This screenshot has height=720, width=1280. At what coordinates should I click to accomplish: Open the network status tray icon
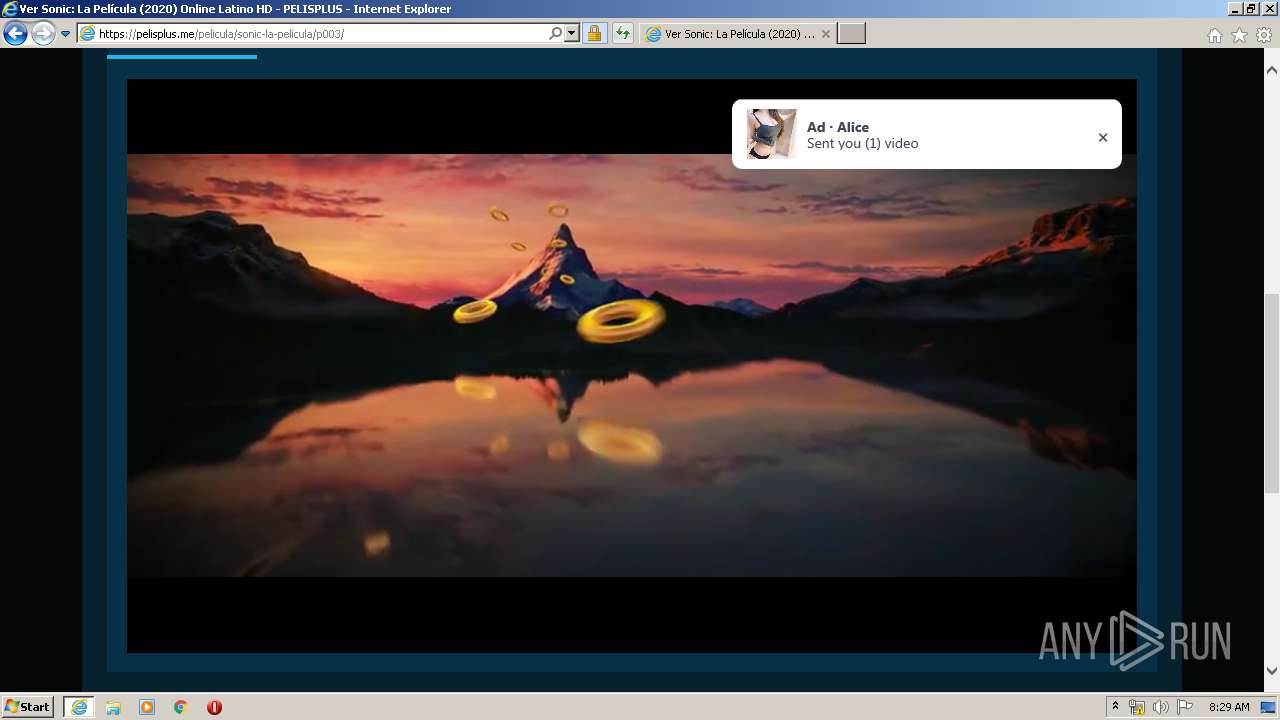click(1137, 707)
